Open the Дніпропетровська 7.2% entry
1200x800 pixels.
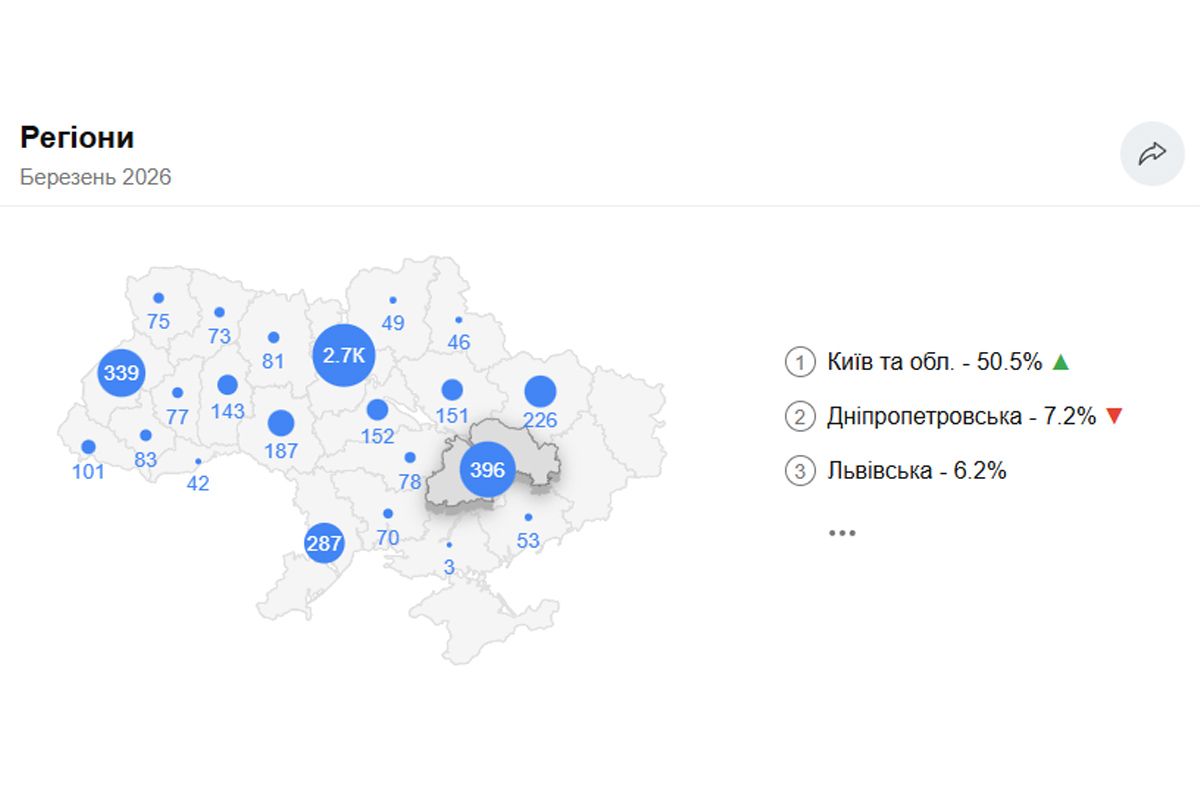(x=961, y=416)
